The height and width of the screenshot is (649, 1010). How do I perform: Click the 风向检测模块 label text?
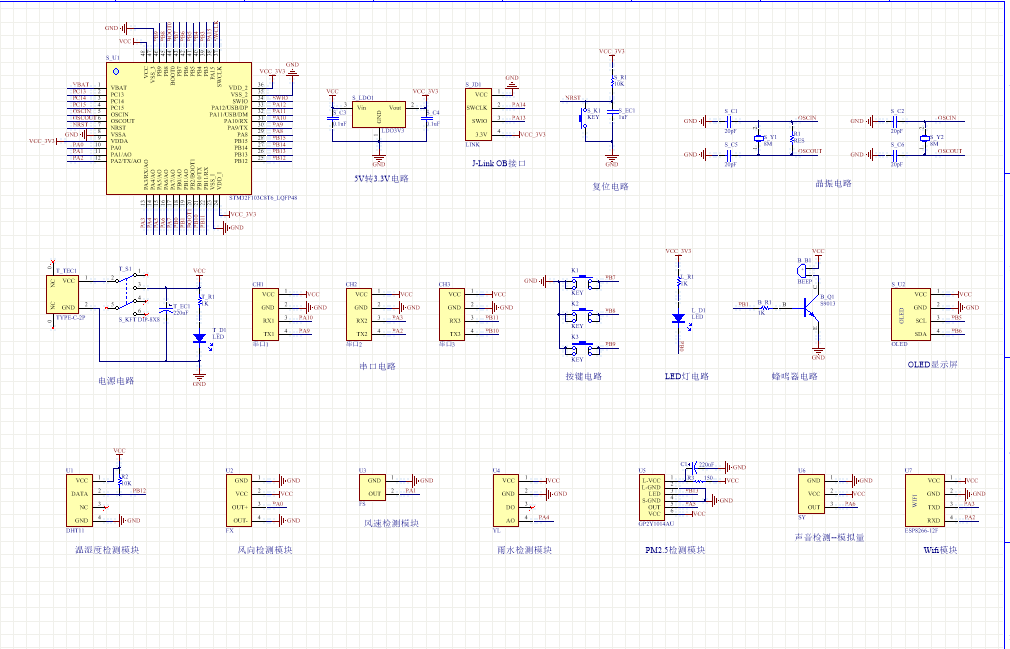(265, 550)
